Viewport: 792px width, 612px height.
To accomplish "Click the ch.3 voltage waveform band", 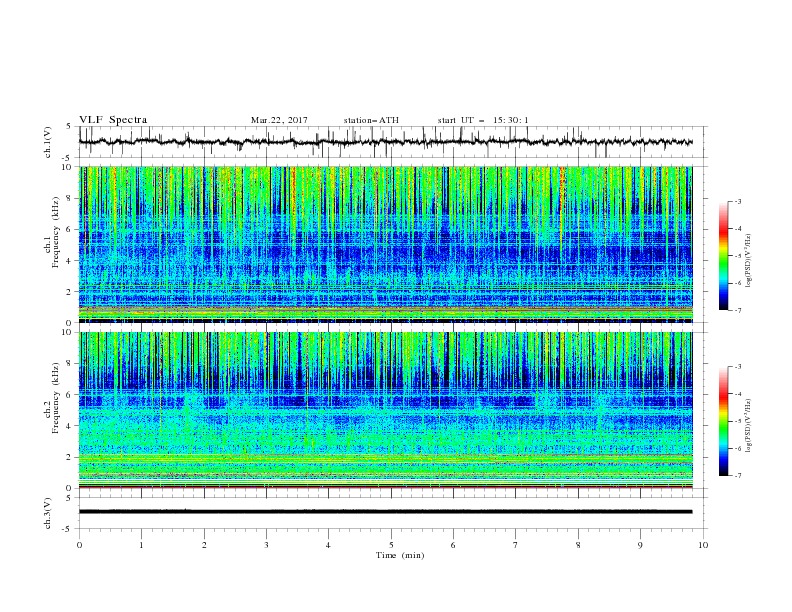I will [x=385, y=512].
